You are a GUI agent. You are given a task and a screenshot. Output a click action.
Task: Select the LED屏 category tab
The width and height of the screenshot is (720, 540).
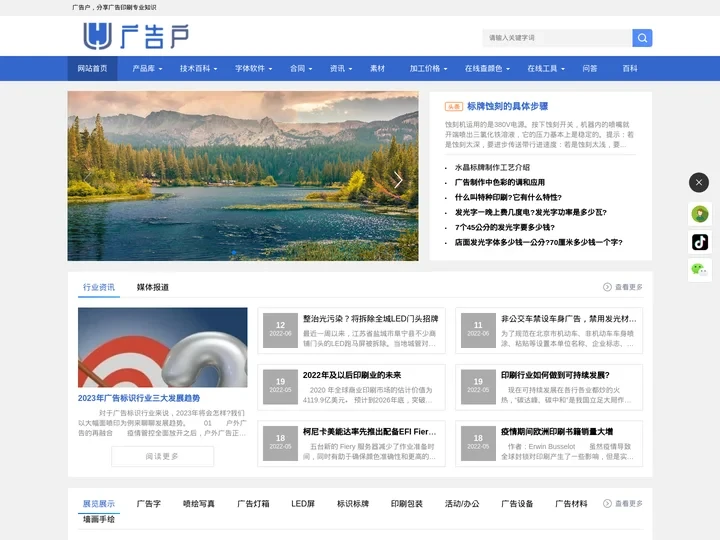tap(303, 504)
